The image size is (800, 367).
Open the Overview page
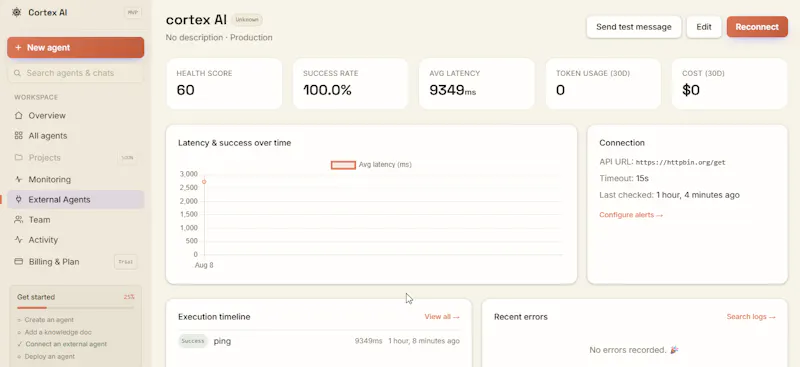(76, 115)
